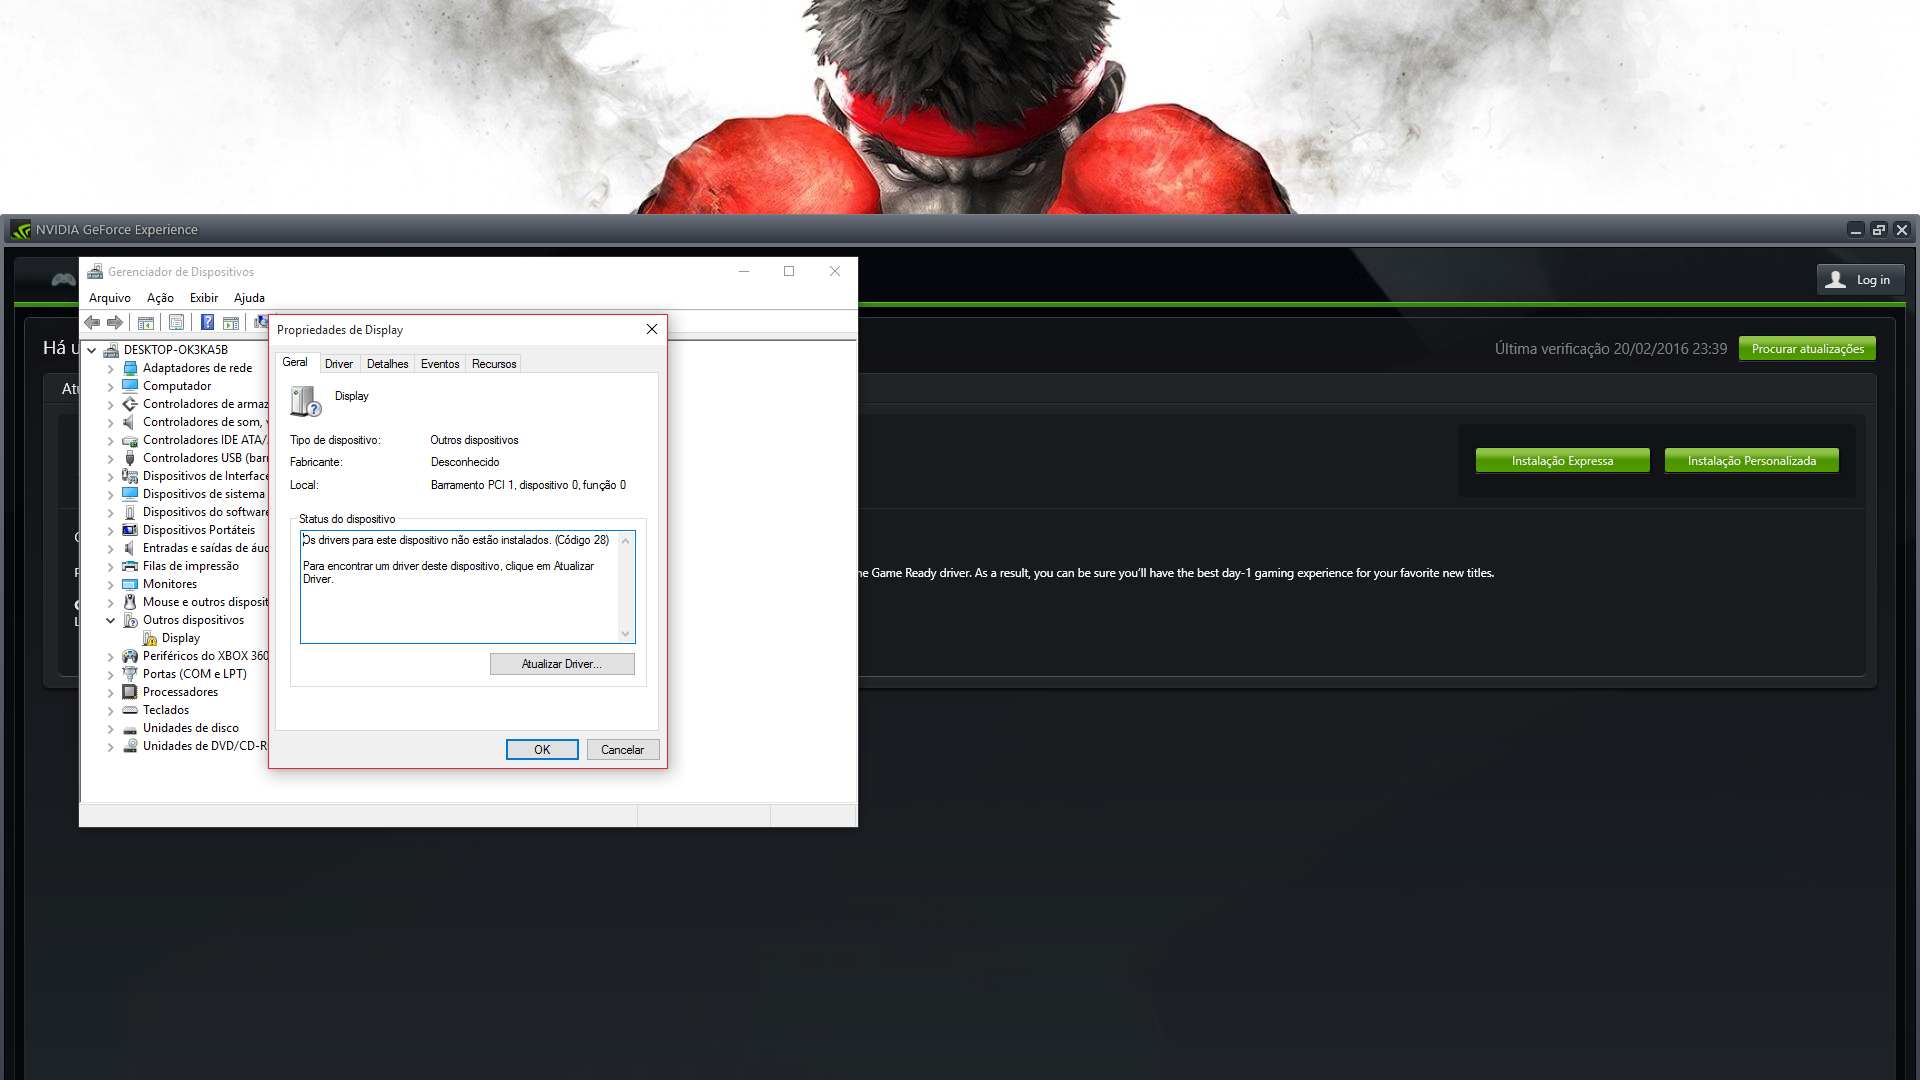The width and height of the screenshot is (1920, 1080).
Task: Select the Monitores tree row label
Action: coord(170,584)
